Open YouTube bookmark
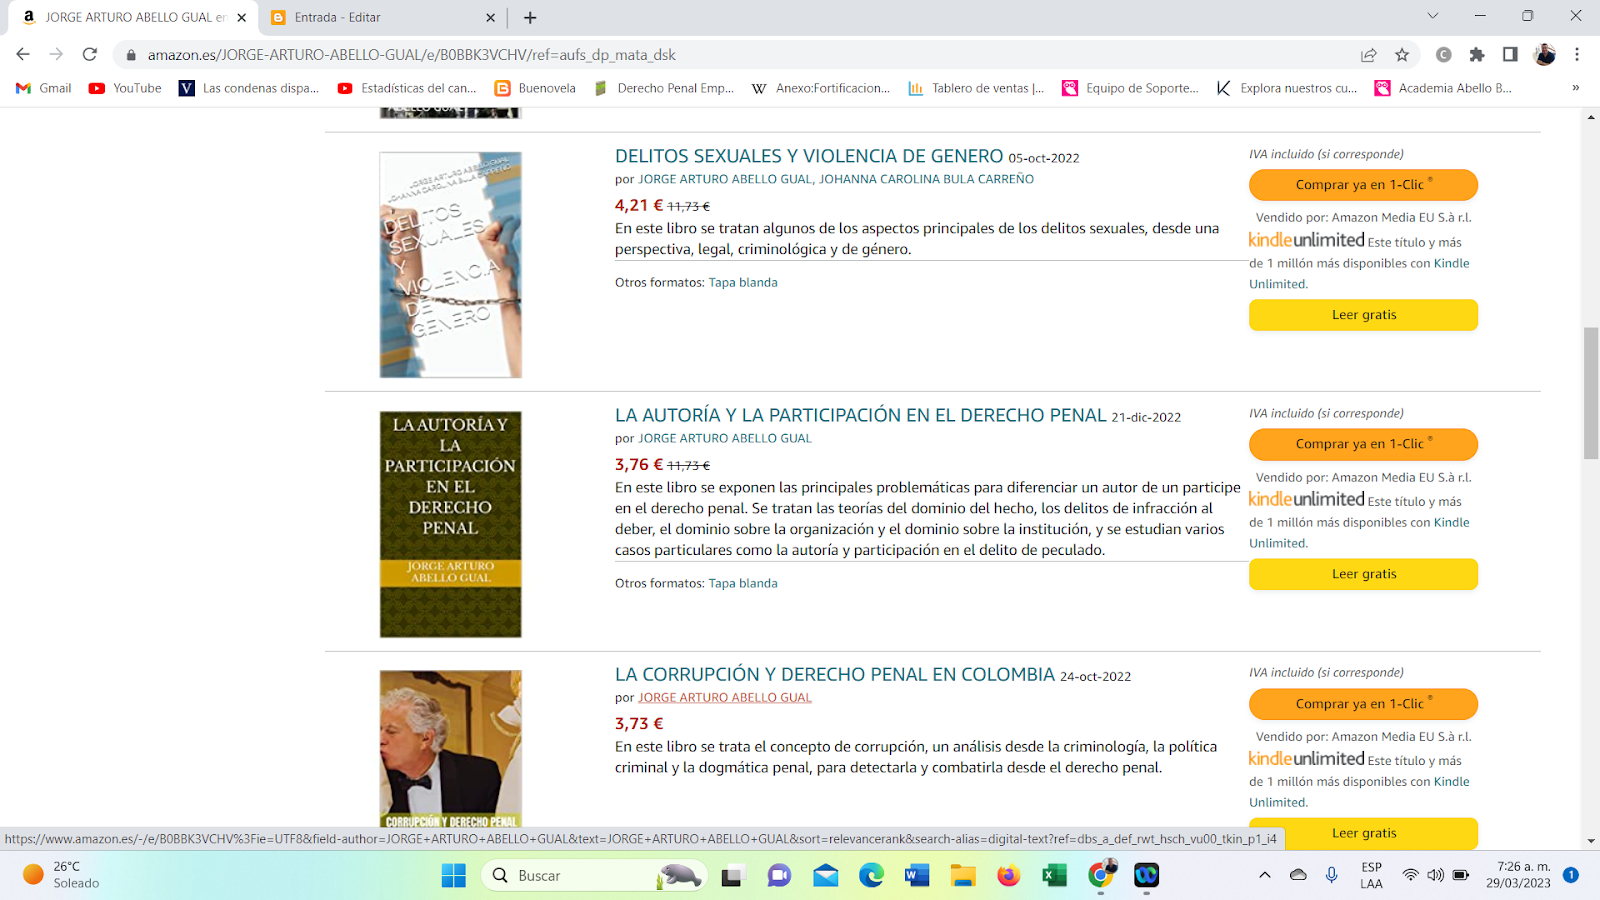This screenshot has width=1600, height=900. pos(125,88)
